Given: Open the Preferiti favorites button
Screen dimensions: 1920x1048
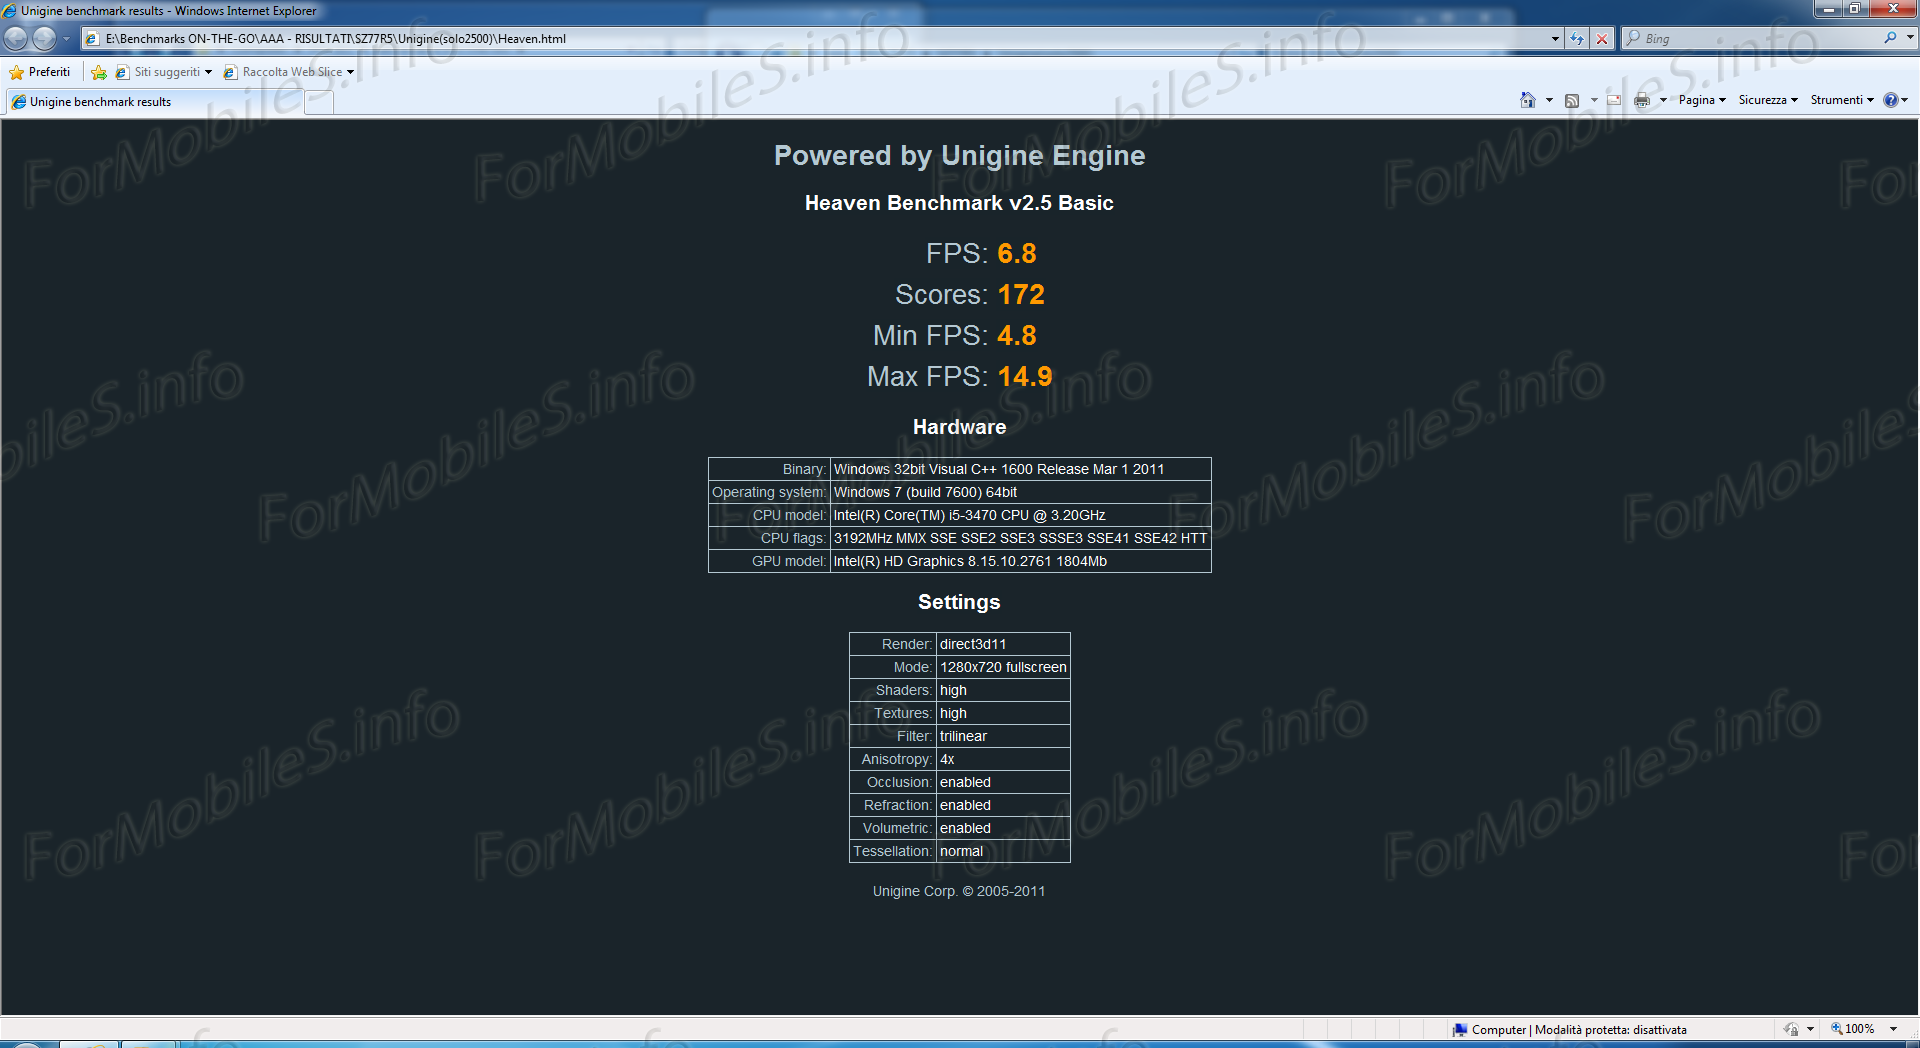Looking at the screenshot, I should pos(40,72).
